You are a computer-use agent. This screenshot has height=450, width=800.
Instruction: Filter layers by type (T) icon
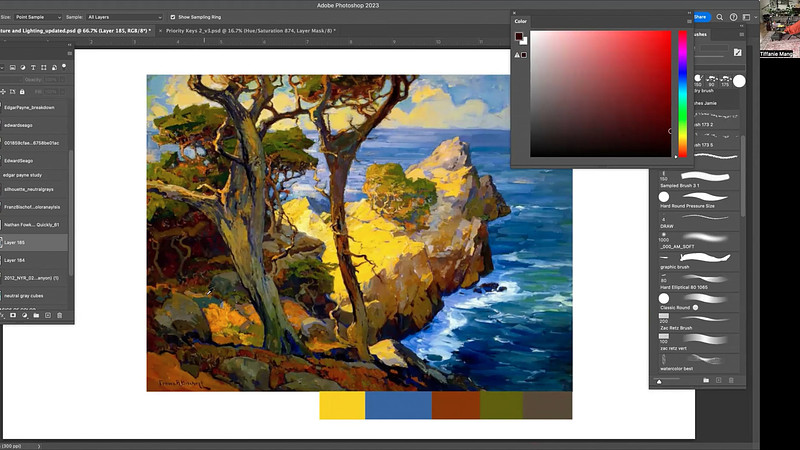tap(33, 67)
